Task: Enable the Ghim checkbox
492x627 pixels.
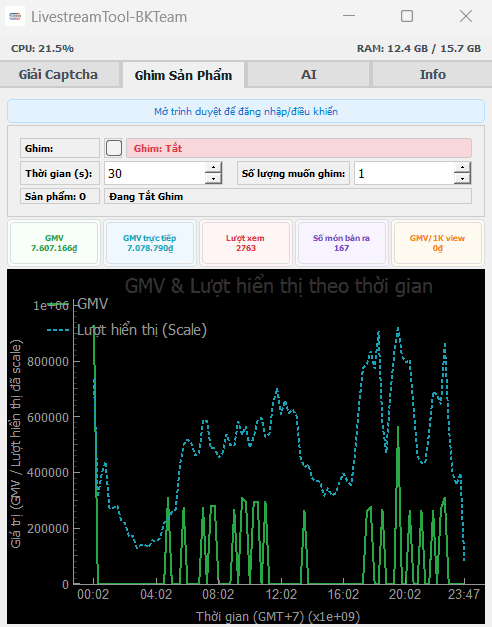Action: (x=114, y=148)
